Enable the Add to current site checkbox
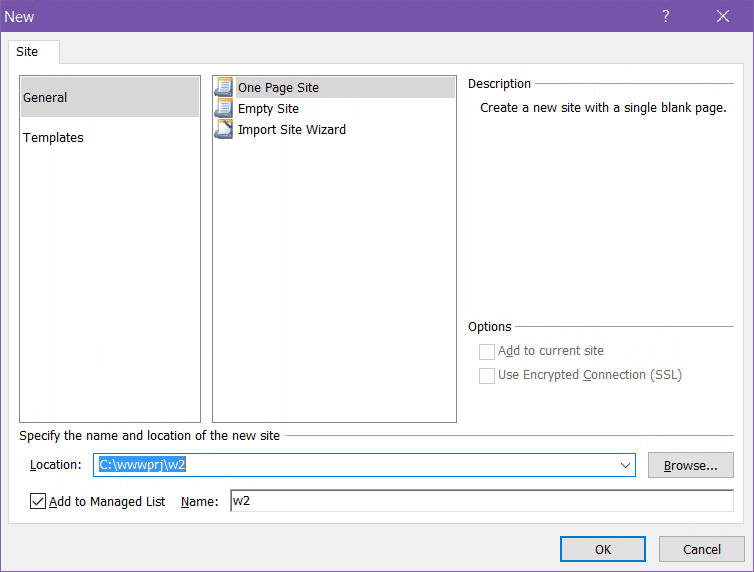Screen dimensions: 754x572 pyautogui.click(x=487, y=351)
